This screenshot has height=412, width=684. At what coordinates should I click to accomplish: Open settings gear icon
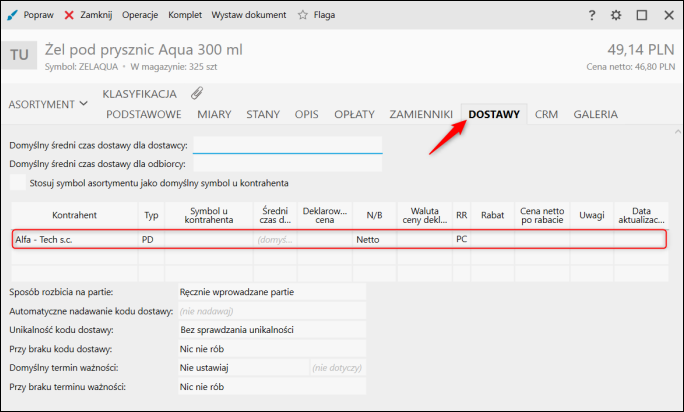616,15
